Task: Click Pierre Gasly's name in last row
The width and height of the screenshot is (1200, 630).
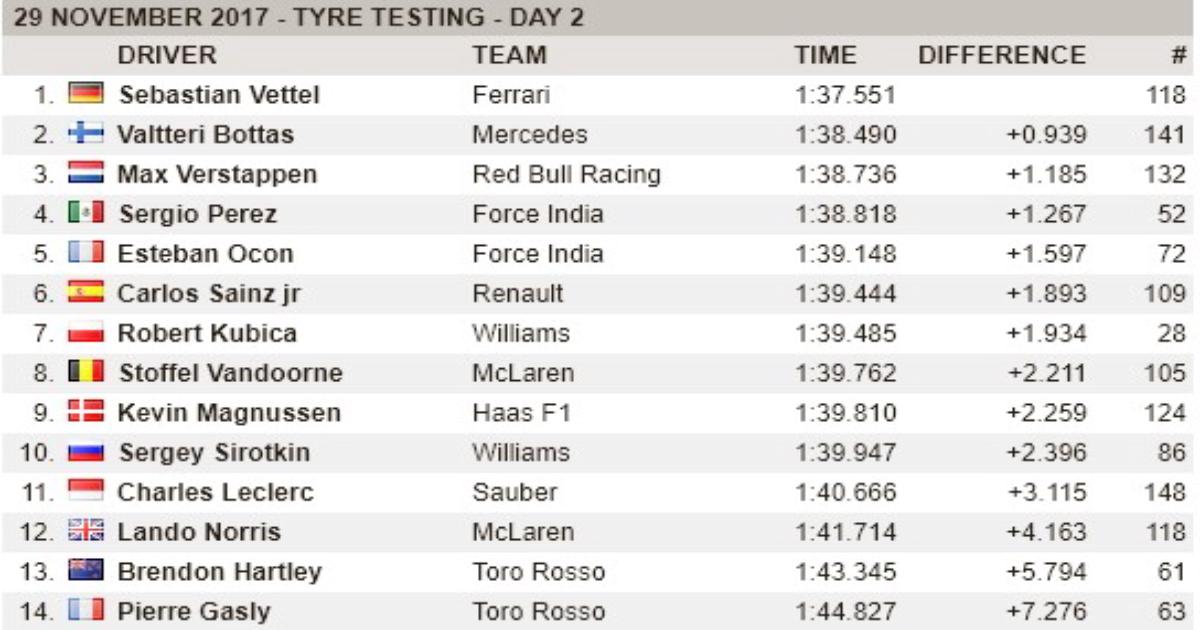Action: [194, 611]
